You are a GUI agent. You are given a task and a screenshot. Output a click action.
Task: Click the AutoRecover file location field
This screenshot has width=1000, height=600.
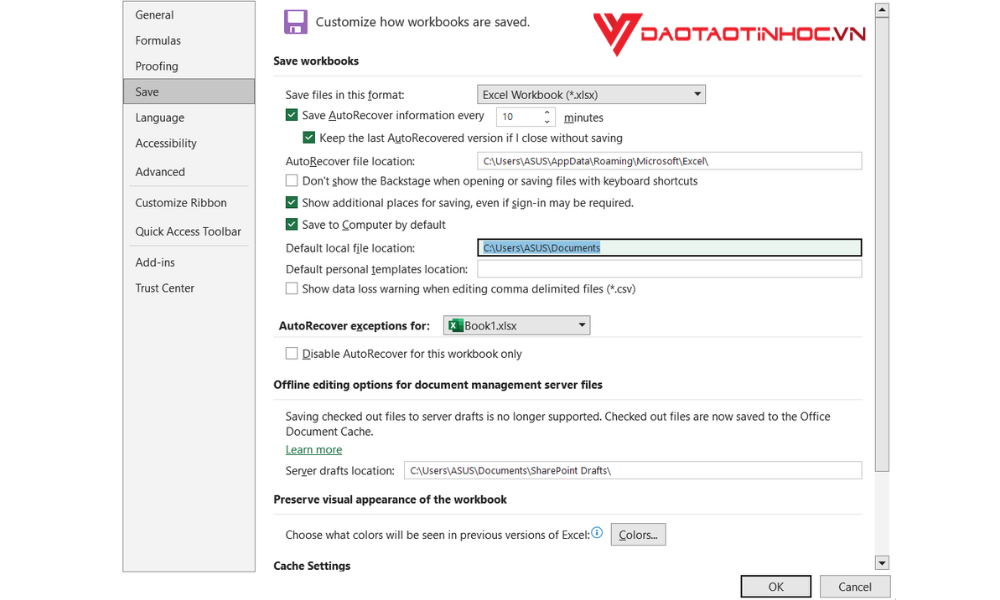669,161
